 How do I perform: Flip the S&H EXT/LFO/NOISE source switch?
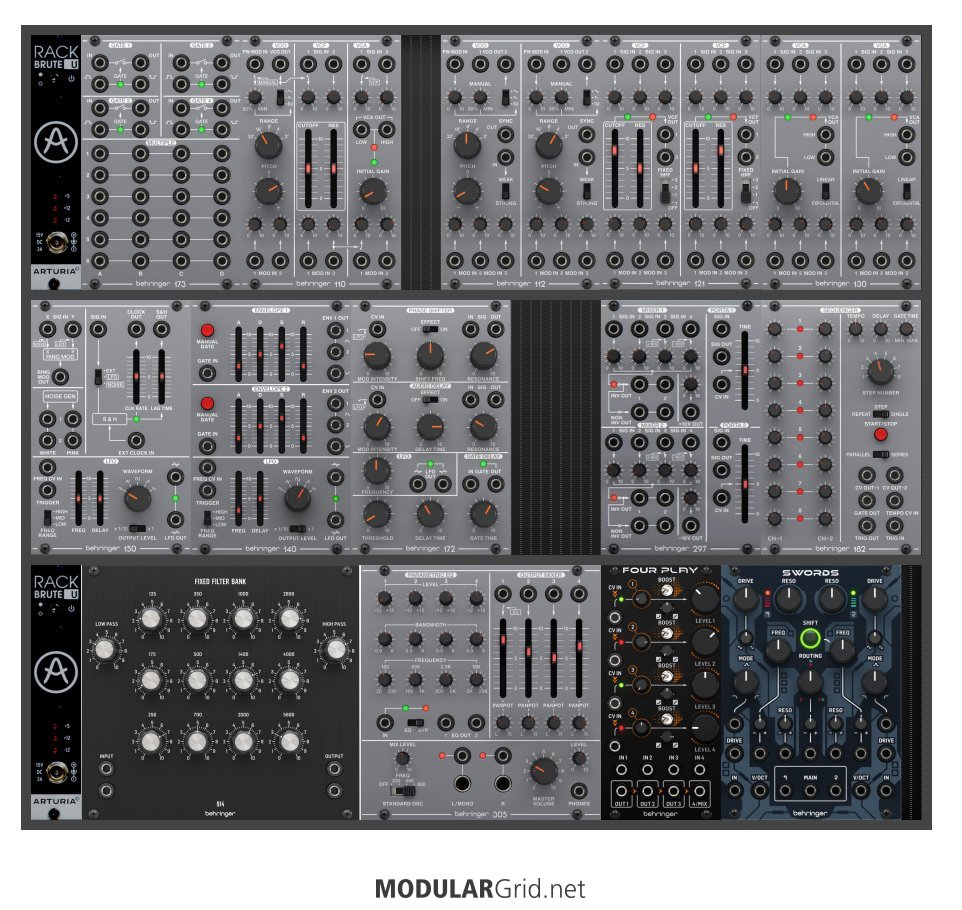pos(98,377)
